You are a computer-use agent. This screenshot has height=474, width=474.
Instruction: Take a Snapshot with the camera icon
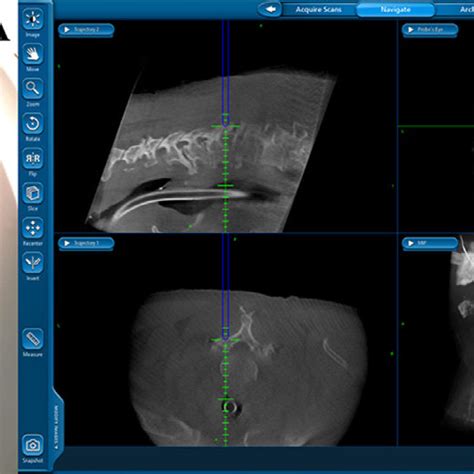(x=33, y=445)
